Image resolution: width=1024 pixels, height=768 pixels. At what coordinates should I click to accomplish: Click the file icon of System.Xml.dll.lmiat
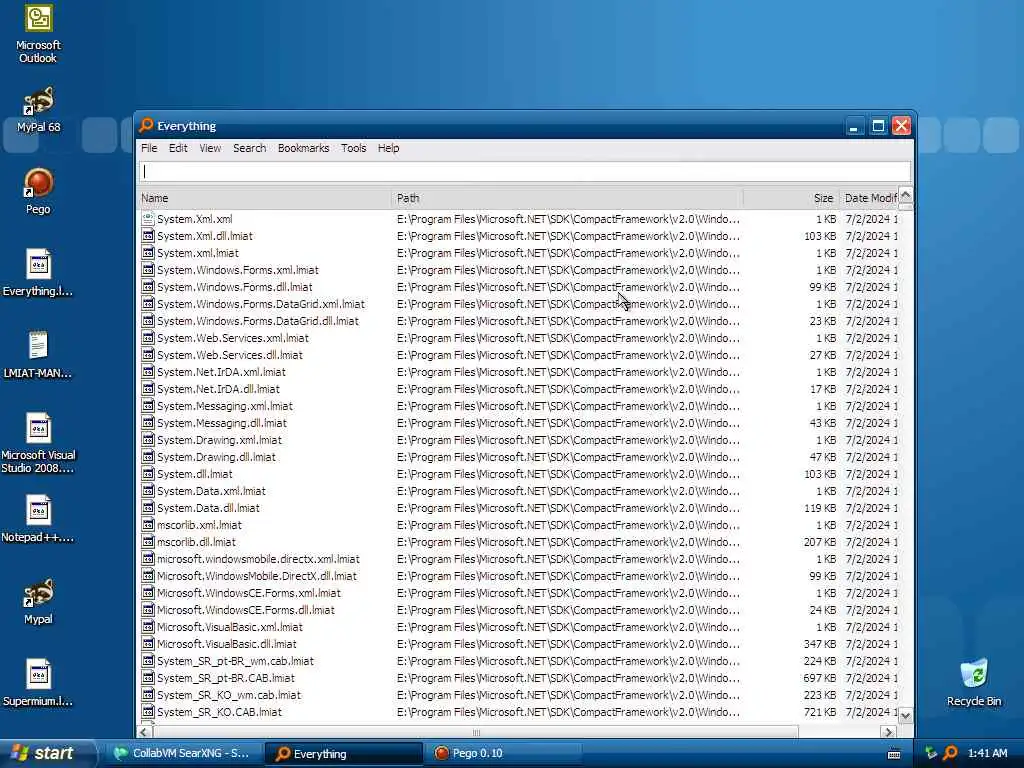point(148,236)
